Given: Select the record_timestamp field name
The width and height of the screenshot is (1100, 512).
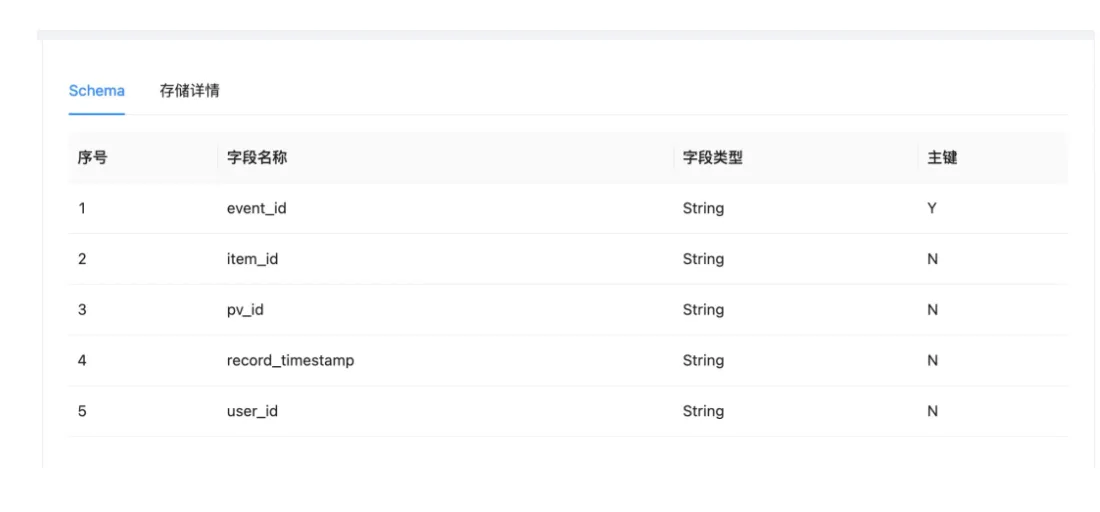Looking at the screenshot, I should click(x=290, y=360).
